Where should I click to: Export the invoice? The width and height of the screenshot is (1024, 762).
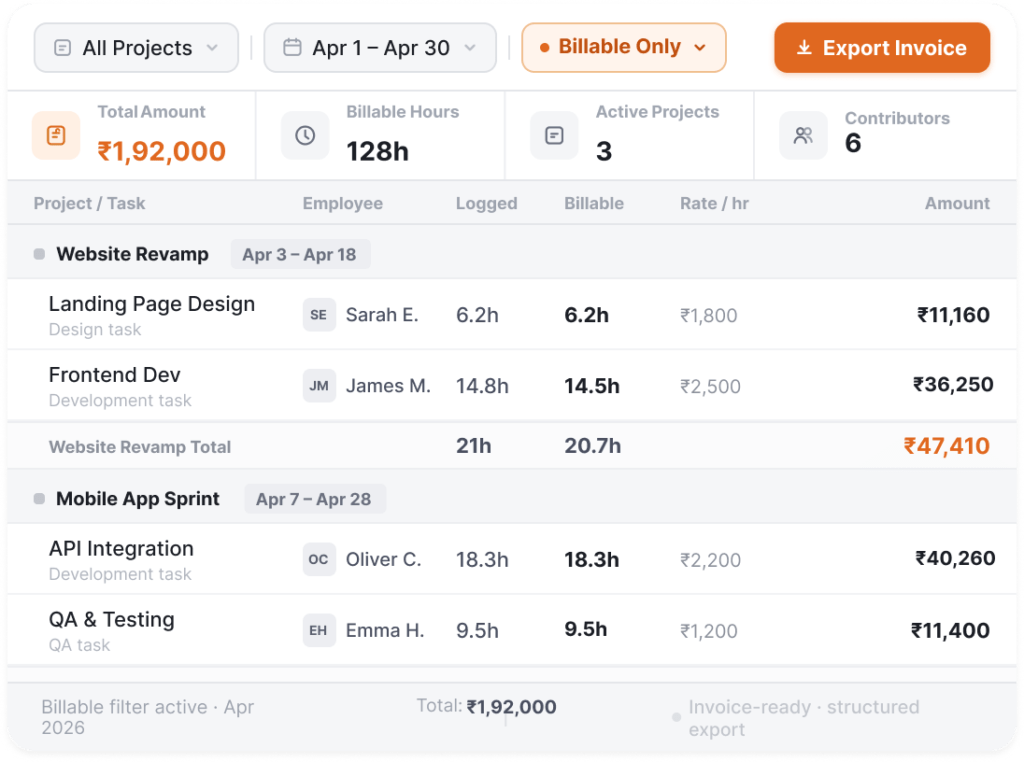tap(882, 48)
